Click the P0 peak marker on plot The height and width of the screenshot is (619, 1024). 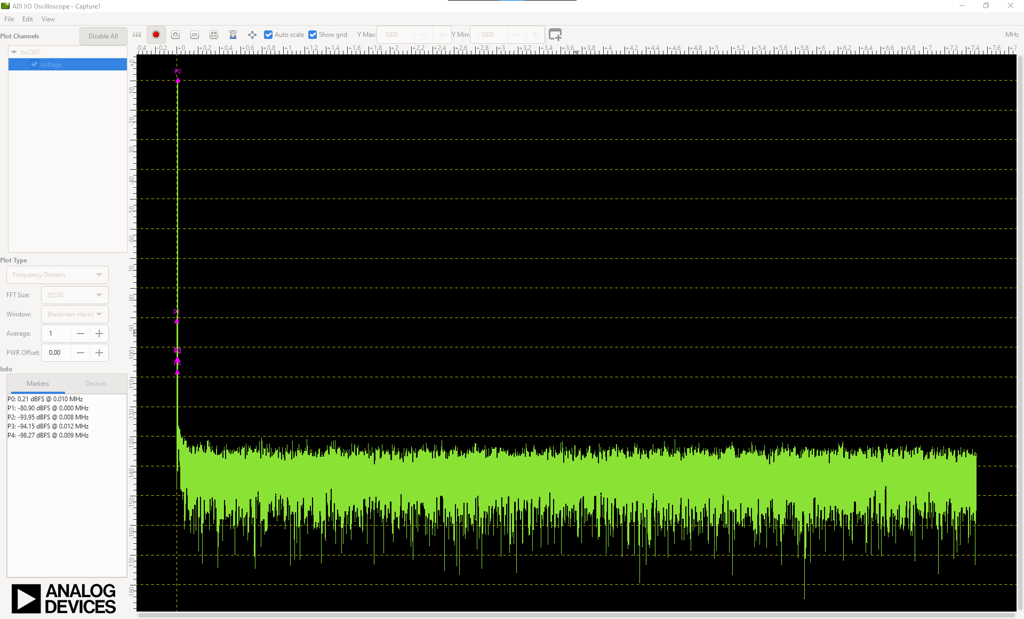[x=178, y=80]
